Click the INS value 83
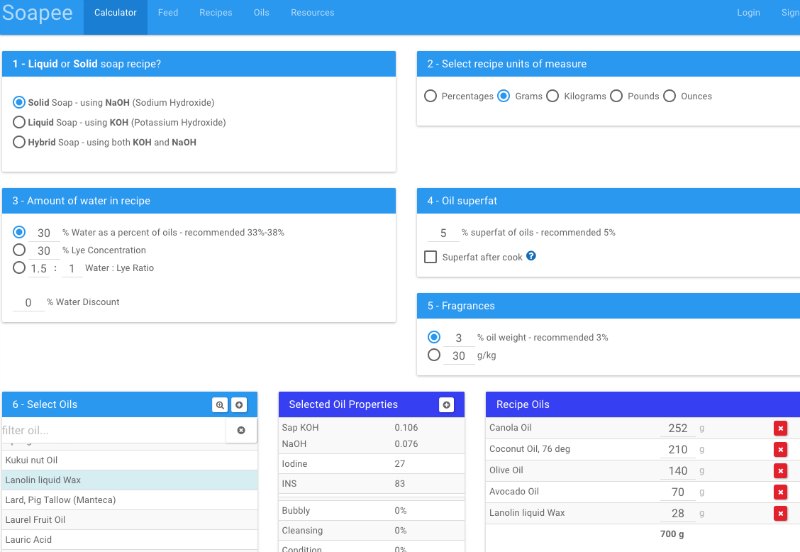800x552 pixels. tap(399, 484)
